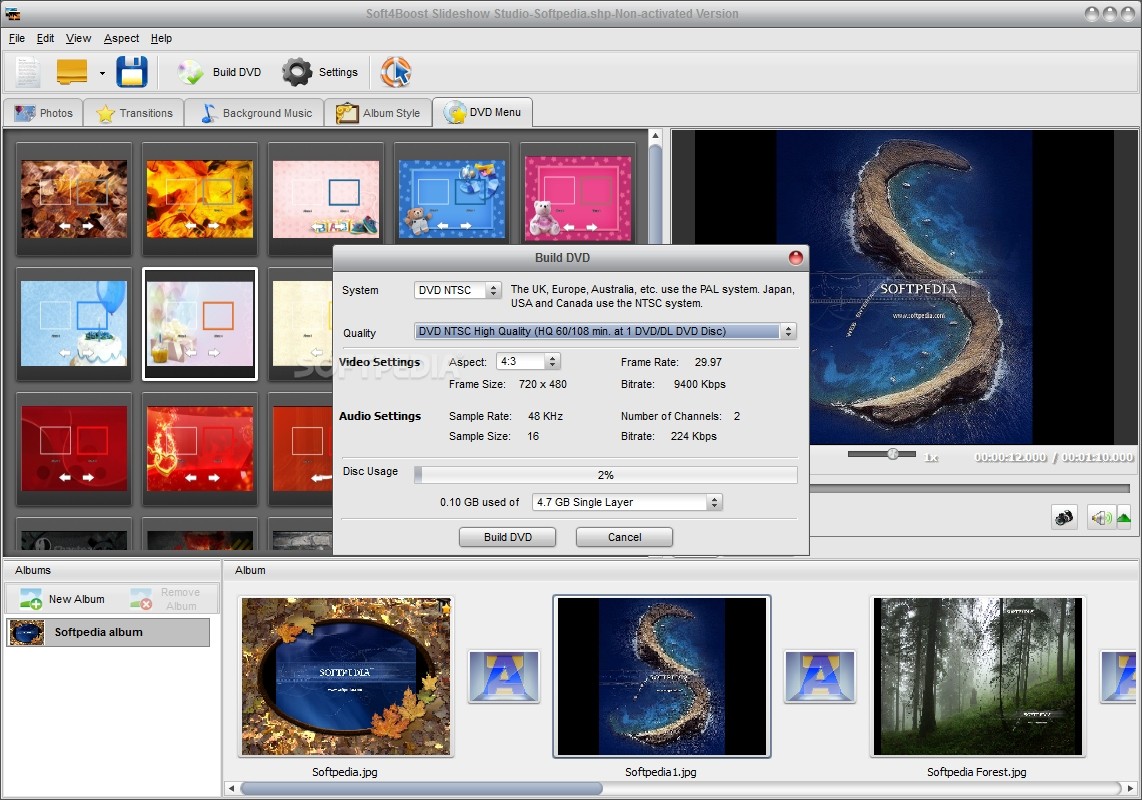
Task: Expand the arrow beside the open folder icon
Action: 102,73
